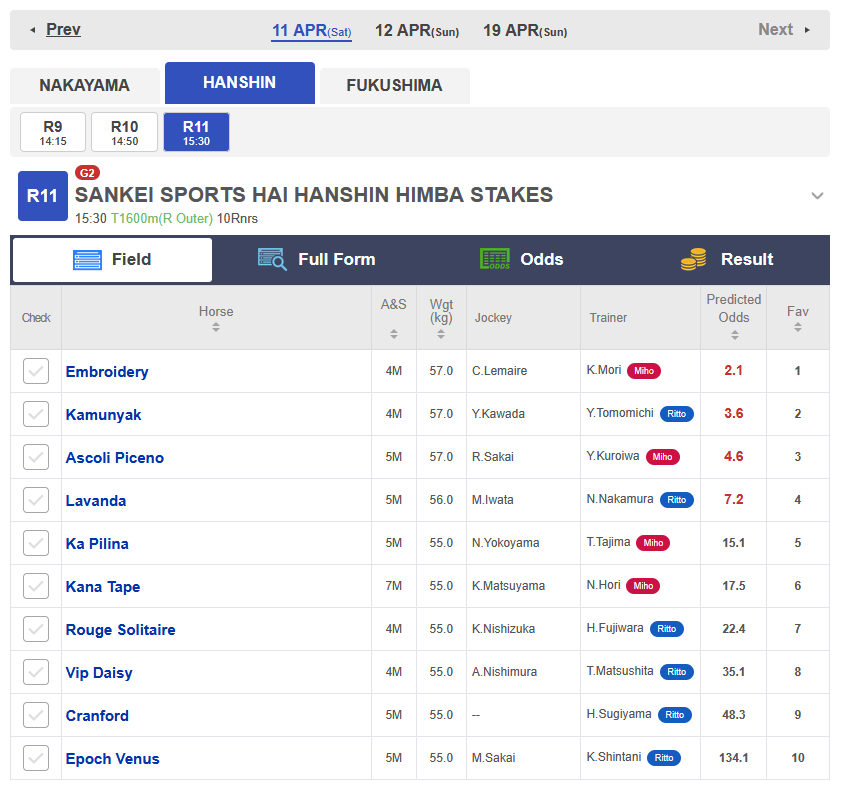The image size is (844, 788).
Task: Open the Result tab
Action: (x=727, y=260)
